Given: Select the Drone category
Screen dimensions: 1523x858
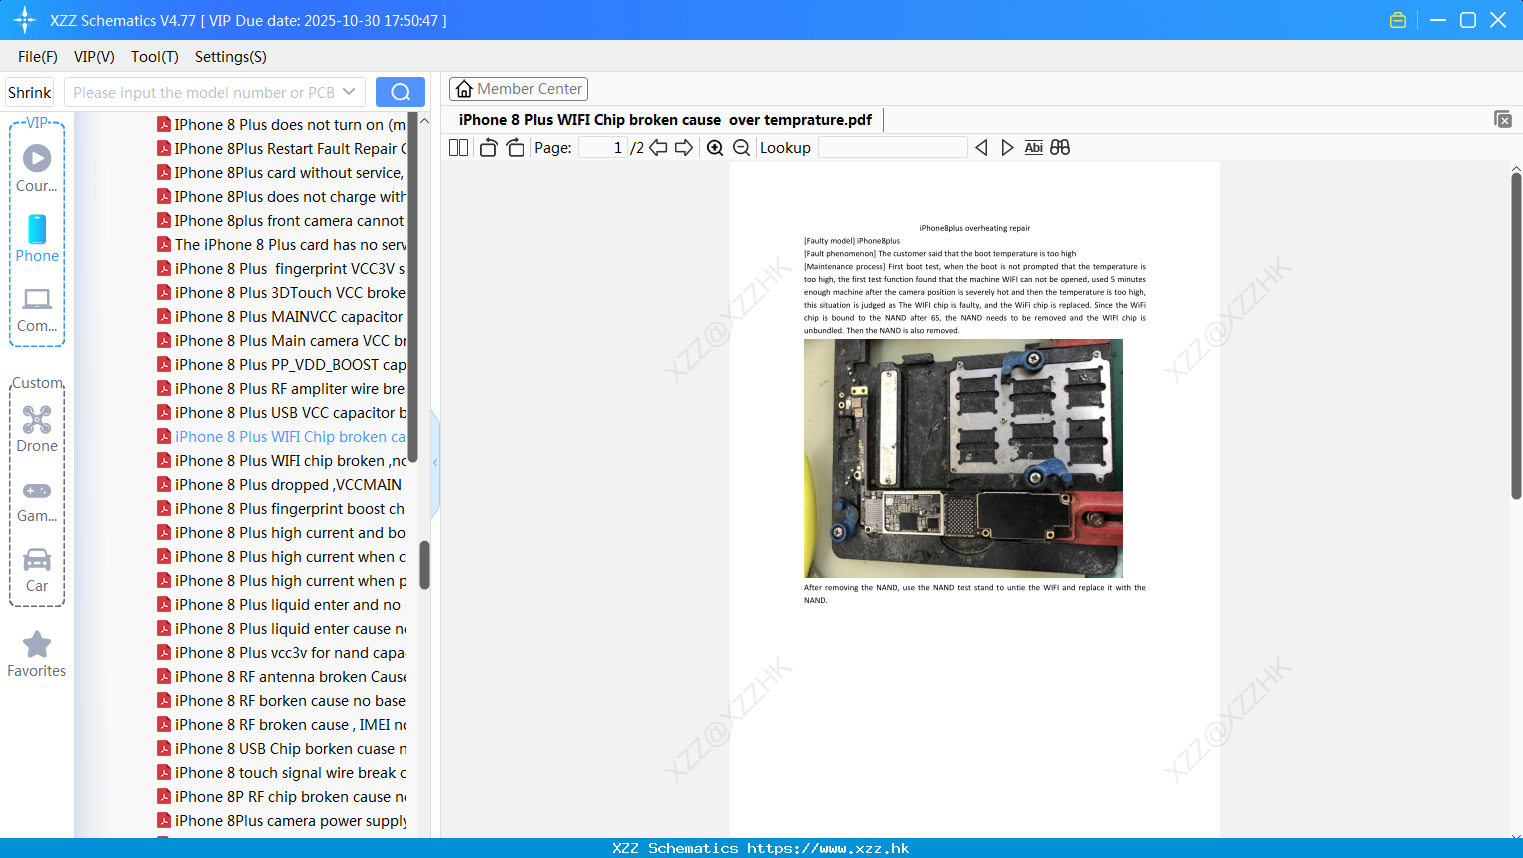Looking at the screenshot, I should pyautogui.click(x=37, y=429).
